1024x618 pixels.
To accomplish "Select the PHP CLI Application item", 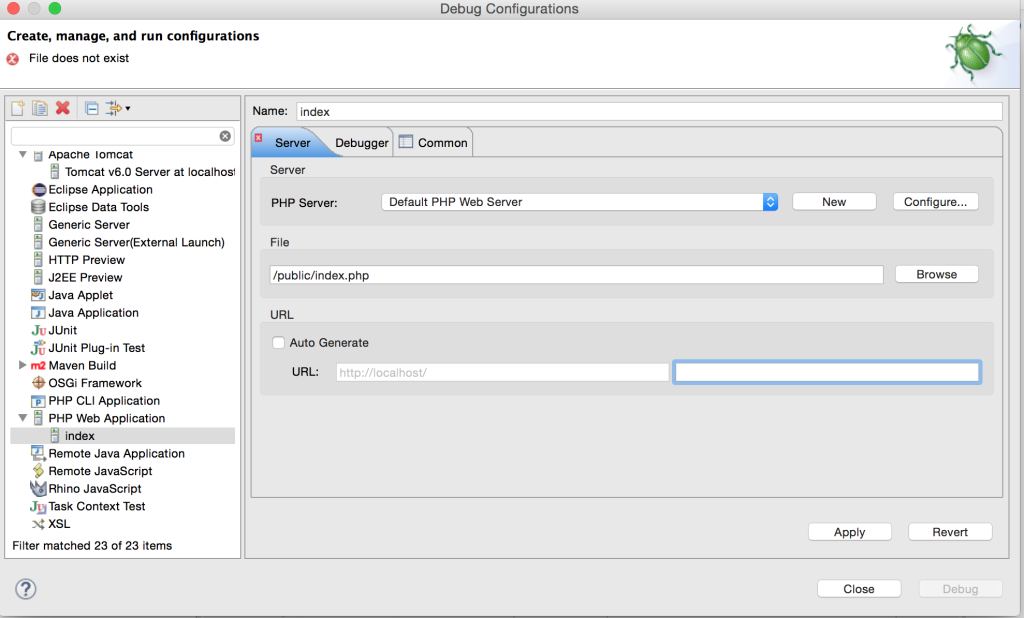I will 104,401.
